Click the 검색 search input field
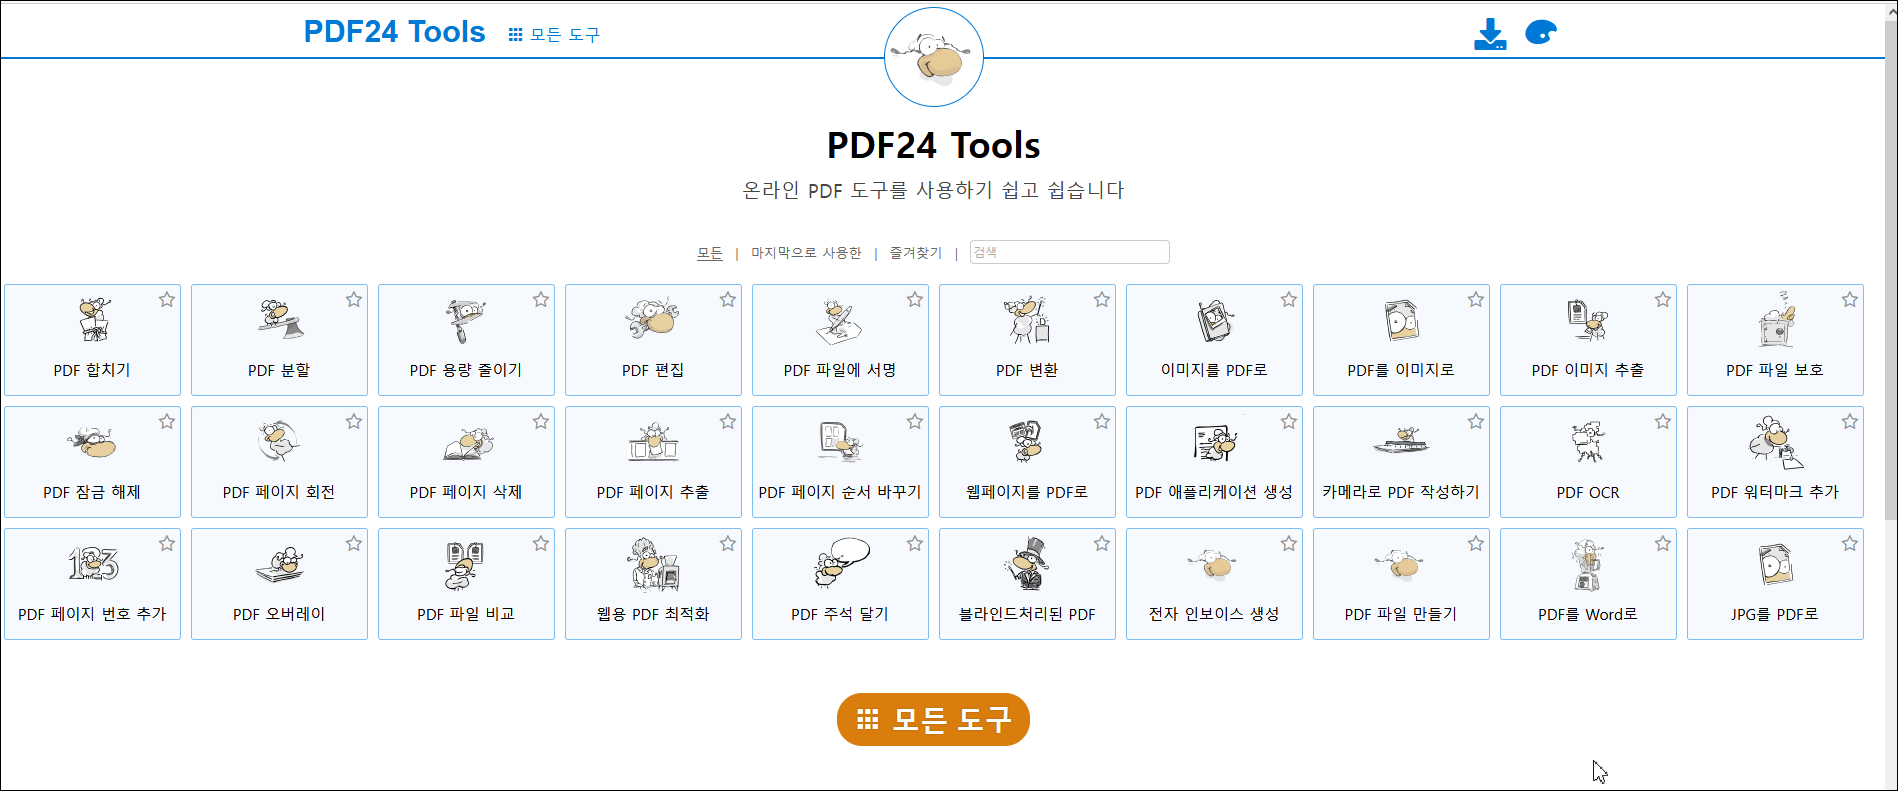The height and width of the screenshot is (791, 1898). click(1069, 252)
